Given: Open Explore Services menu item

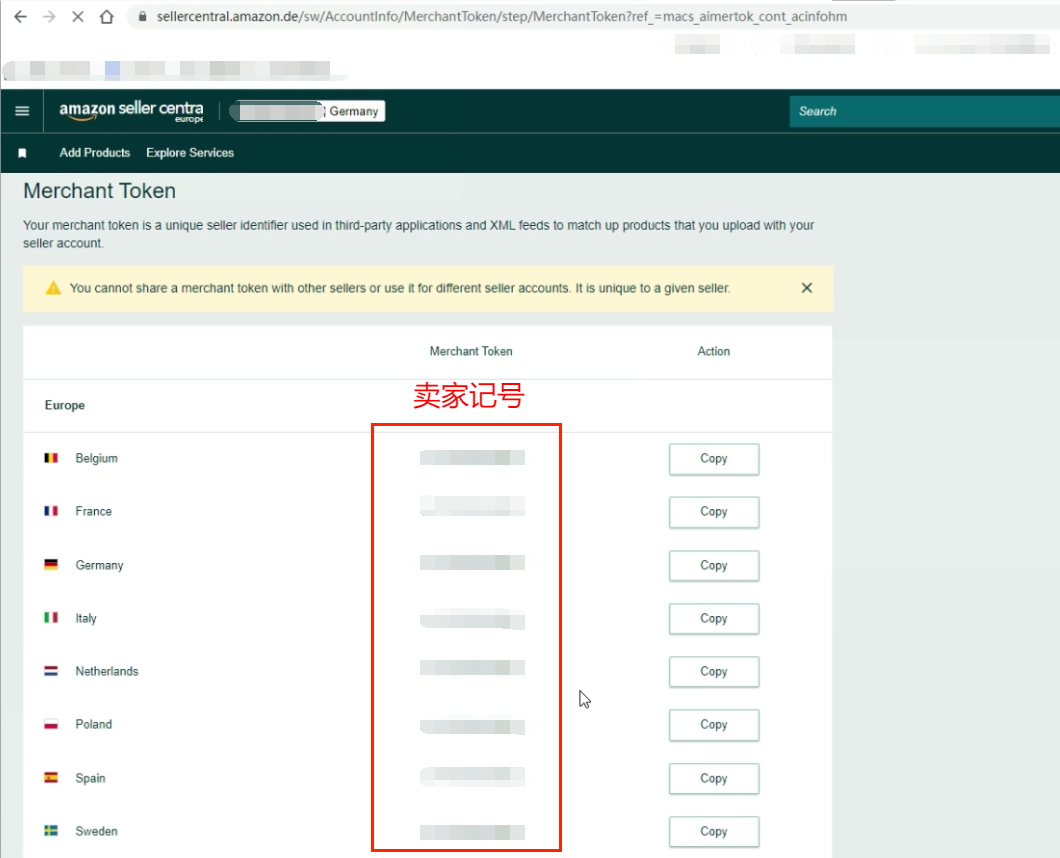Looking at the screenshot, I should pos(190,153).
